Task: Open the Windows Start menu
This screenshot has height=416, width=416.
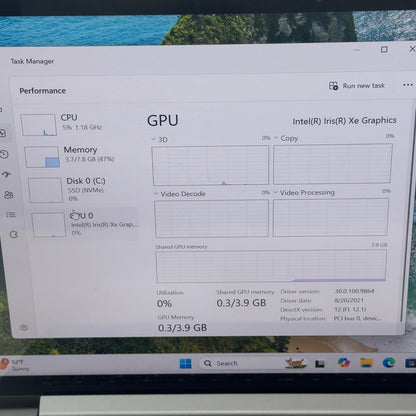Action: point(186,363)
